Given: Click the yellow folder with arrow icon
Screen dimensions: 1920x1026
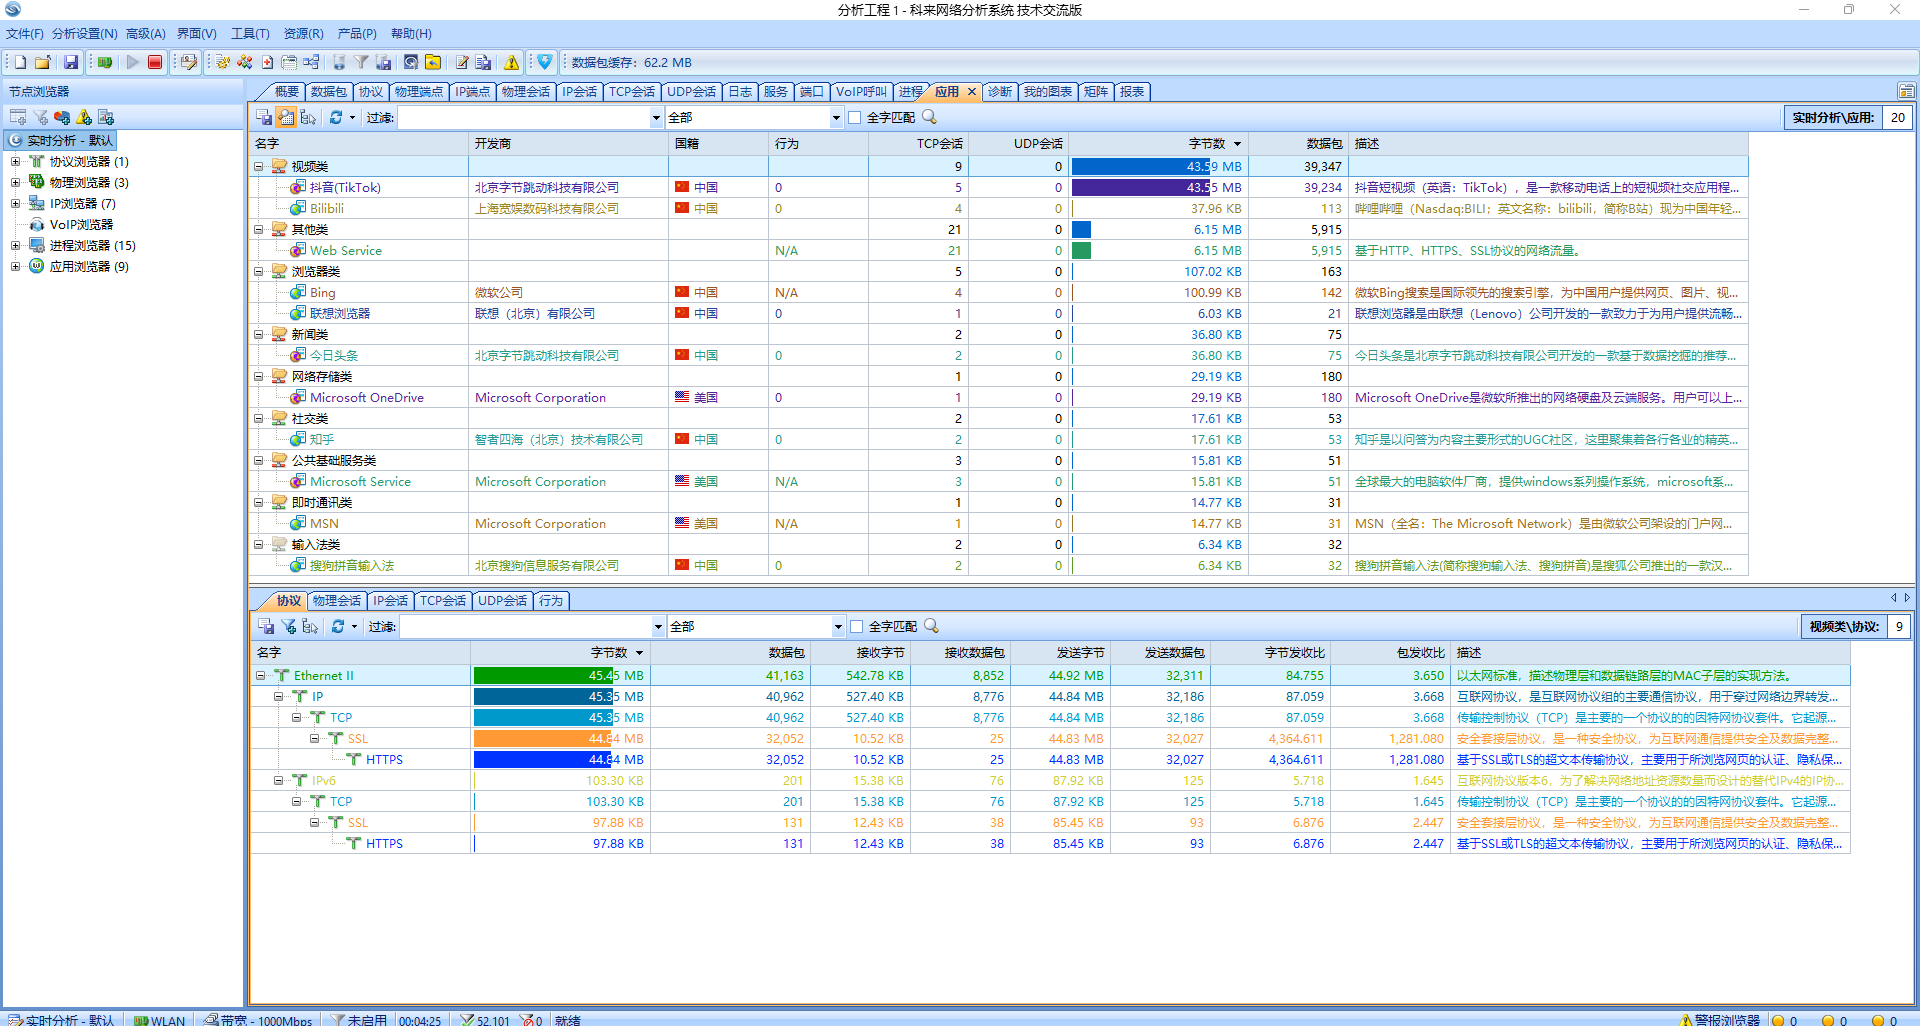Looking at the screenshot, I should pyautogui.click(x=433, y=62).
